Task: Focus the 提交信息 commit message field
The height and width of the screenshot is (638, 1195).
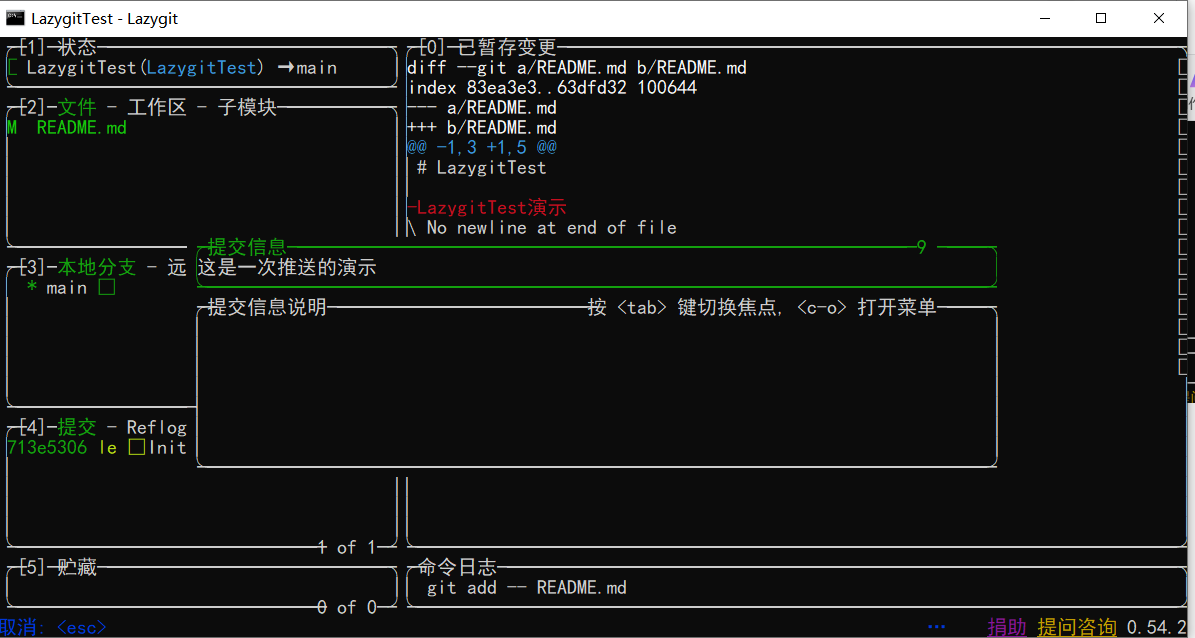Action: [x=597, y=268]
